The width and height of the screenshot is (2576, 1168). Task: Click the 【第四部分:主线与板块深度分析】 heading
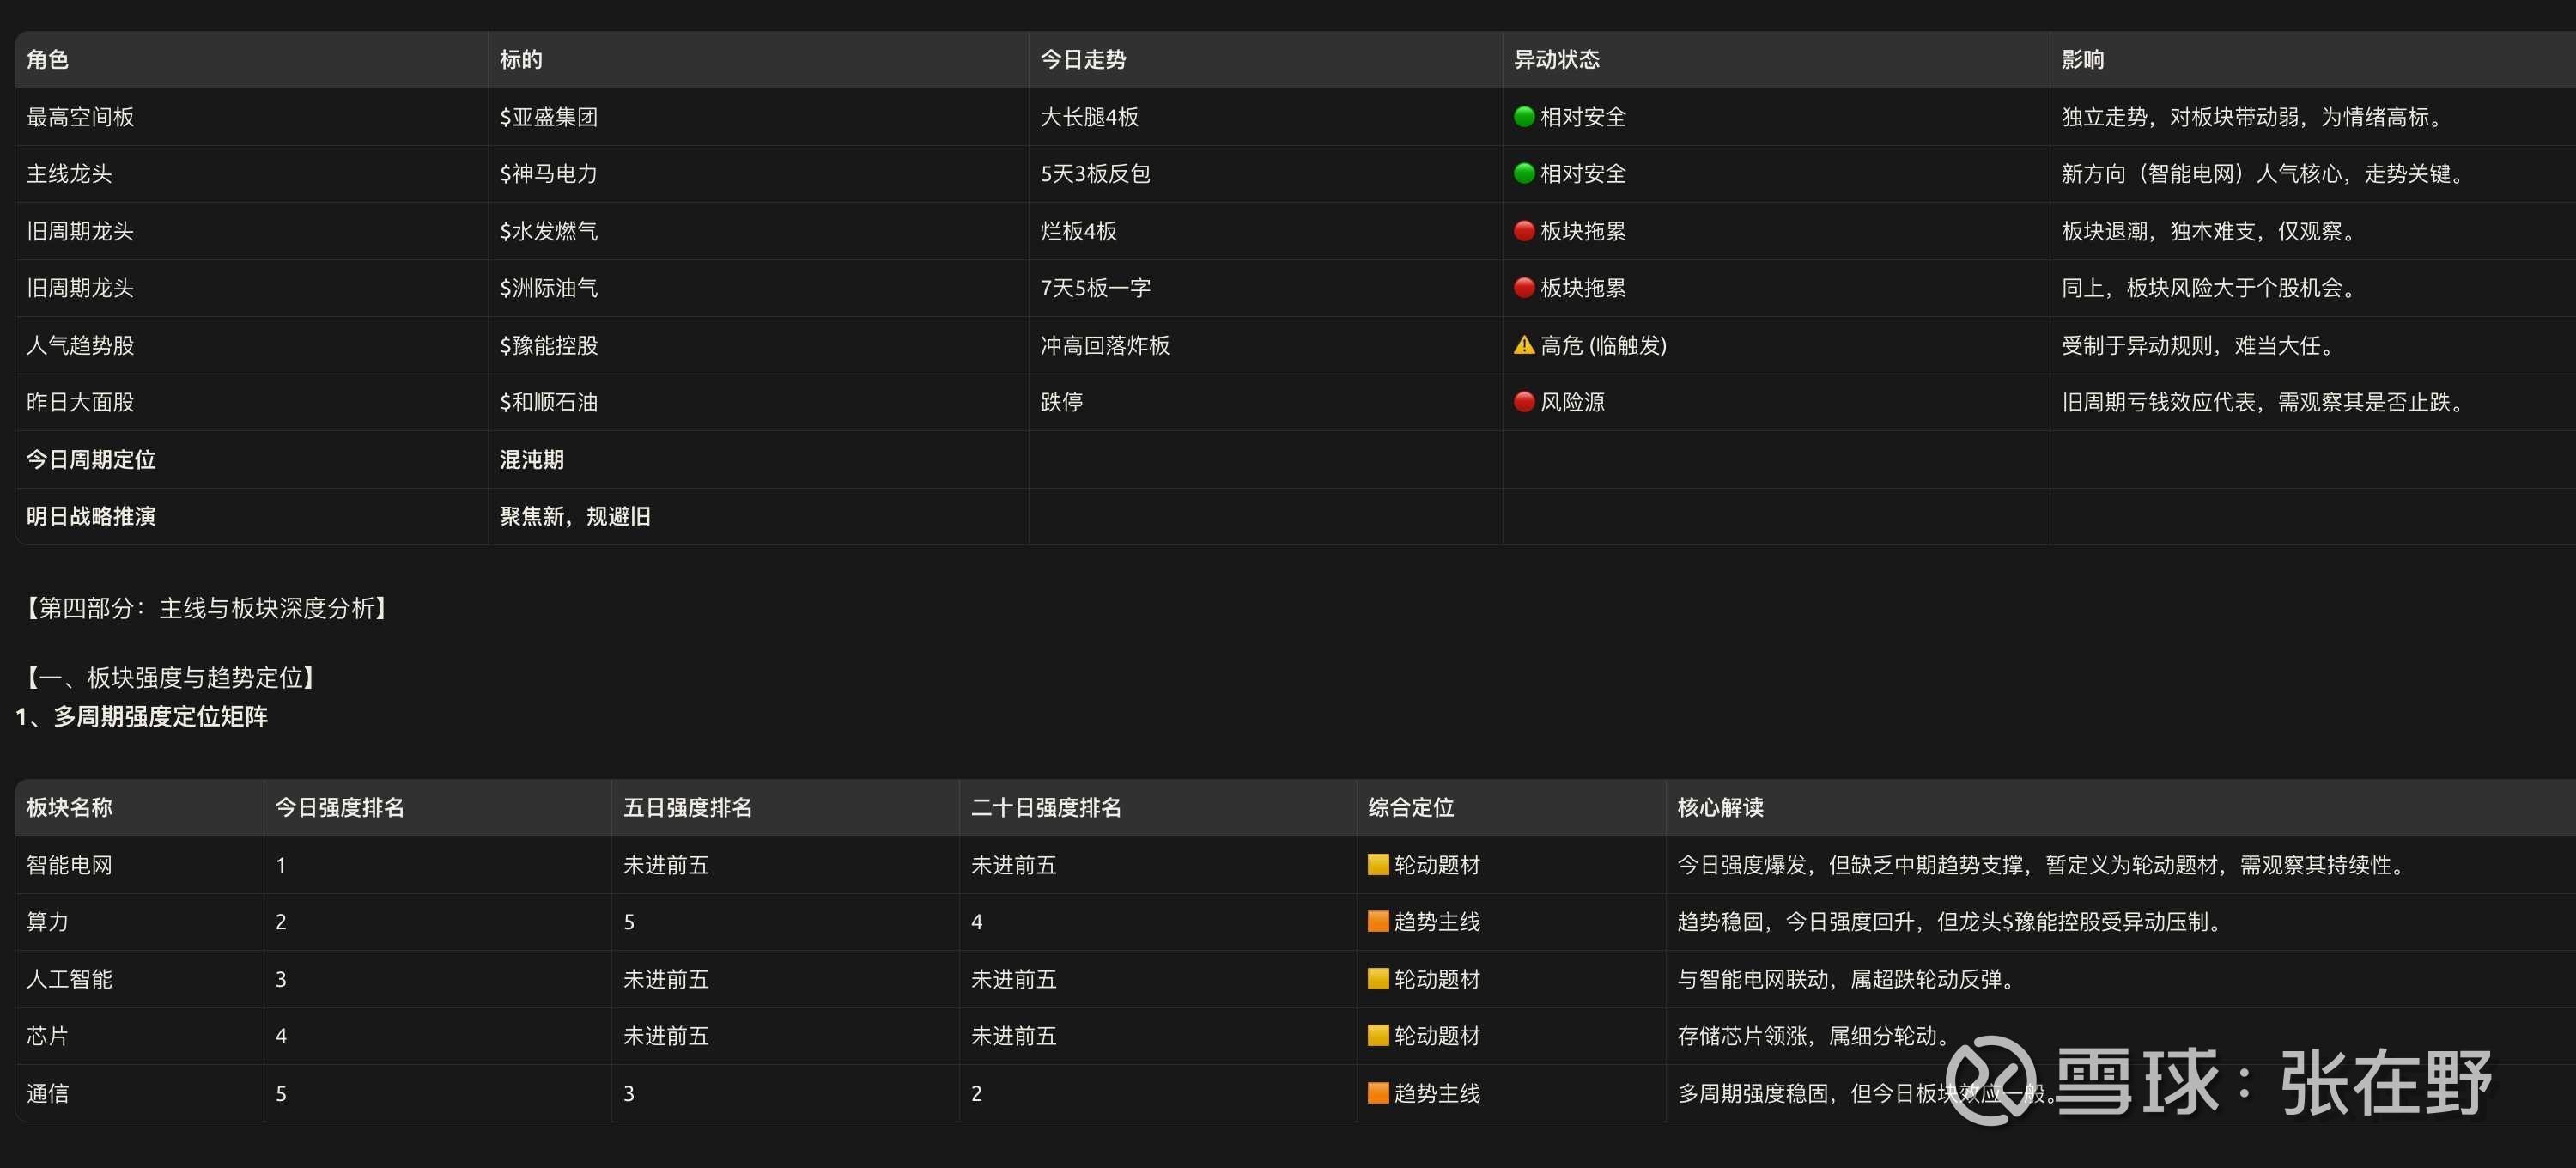tap(206, 608)
